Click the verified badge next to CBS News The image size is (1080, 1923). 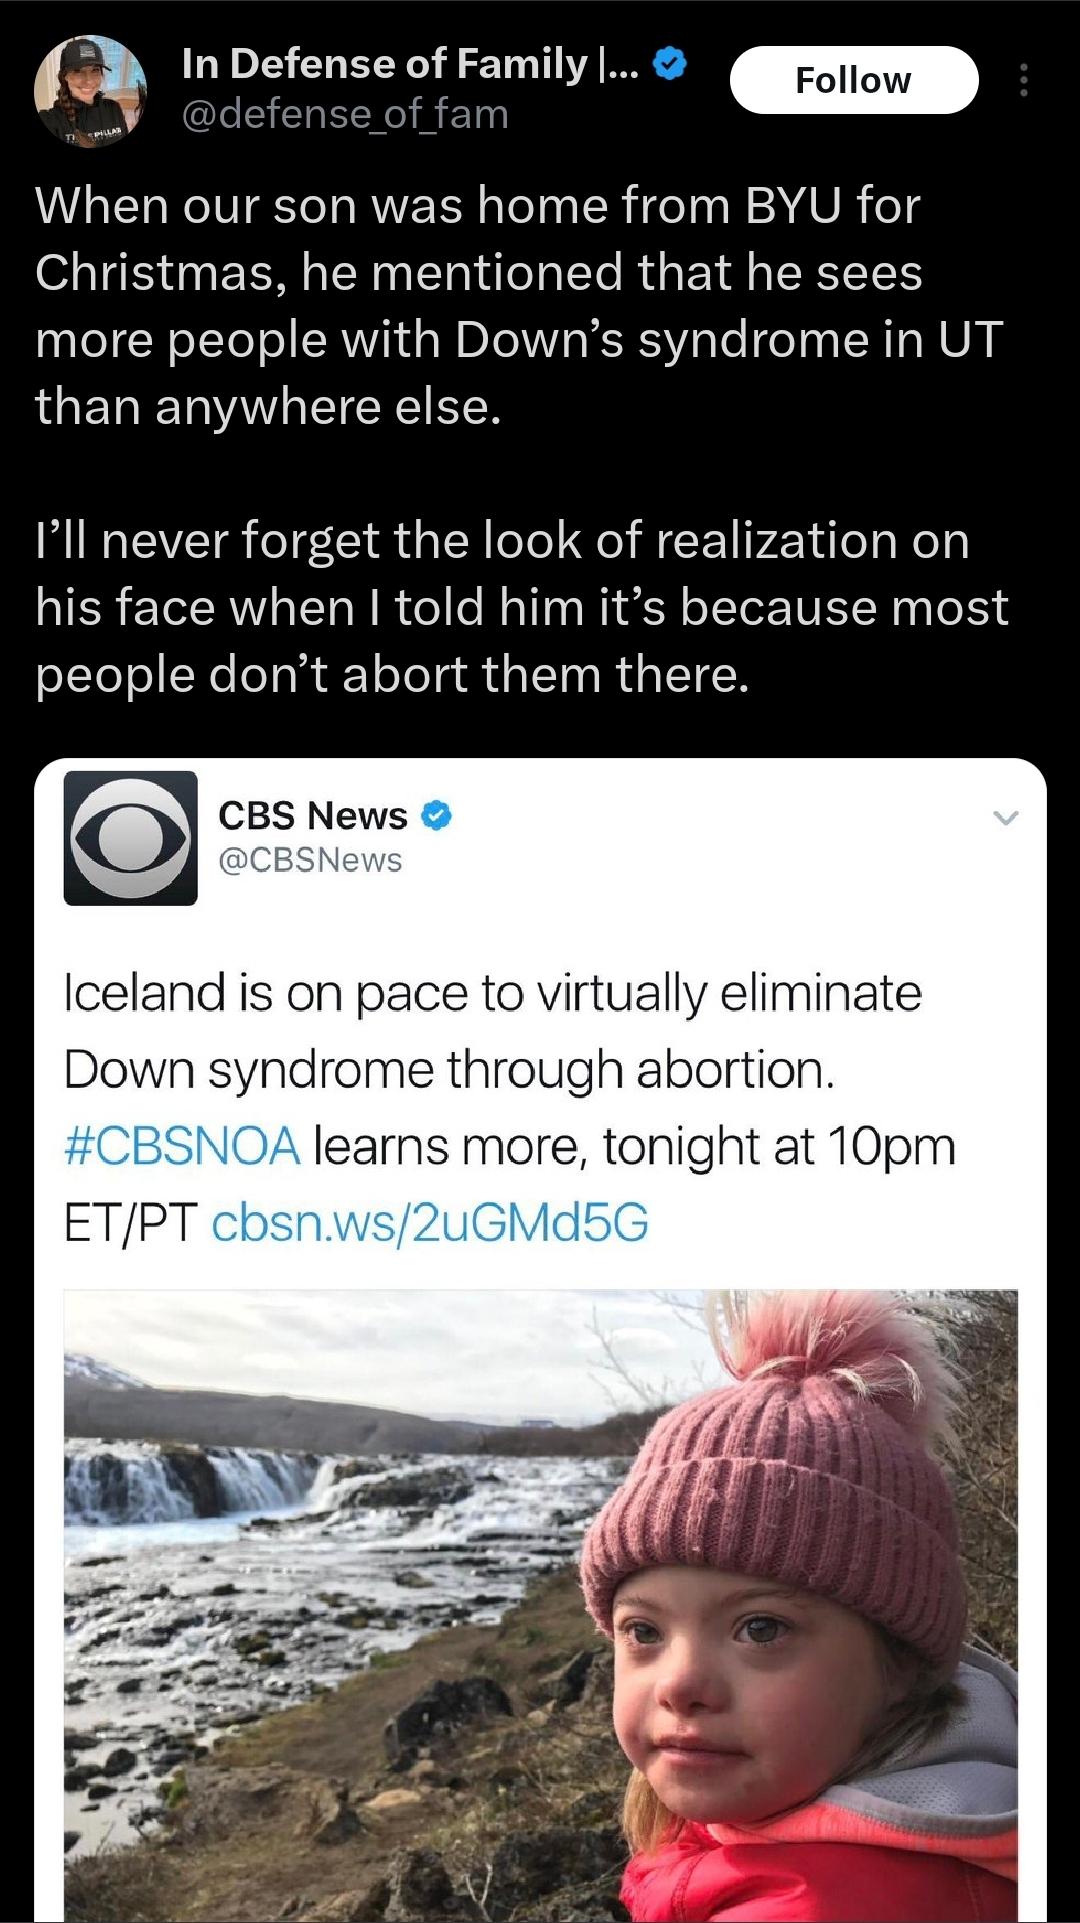click(x=436, y=816)
